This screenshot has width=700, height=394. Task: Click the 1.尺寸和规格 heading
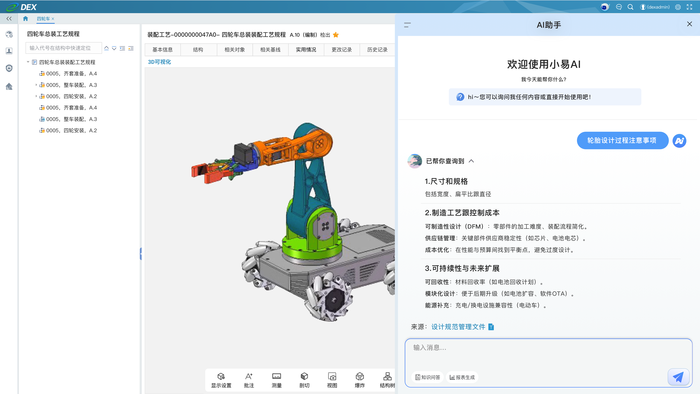[446, 181]
